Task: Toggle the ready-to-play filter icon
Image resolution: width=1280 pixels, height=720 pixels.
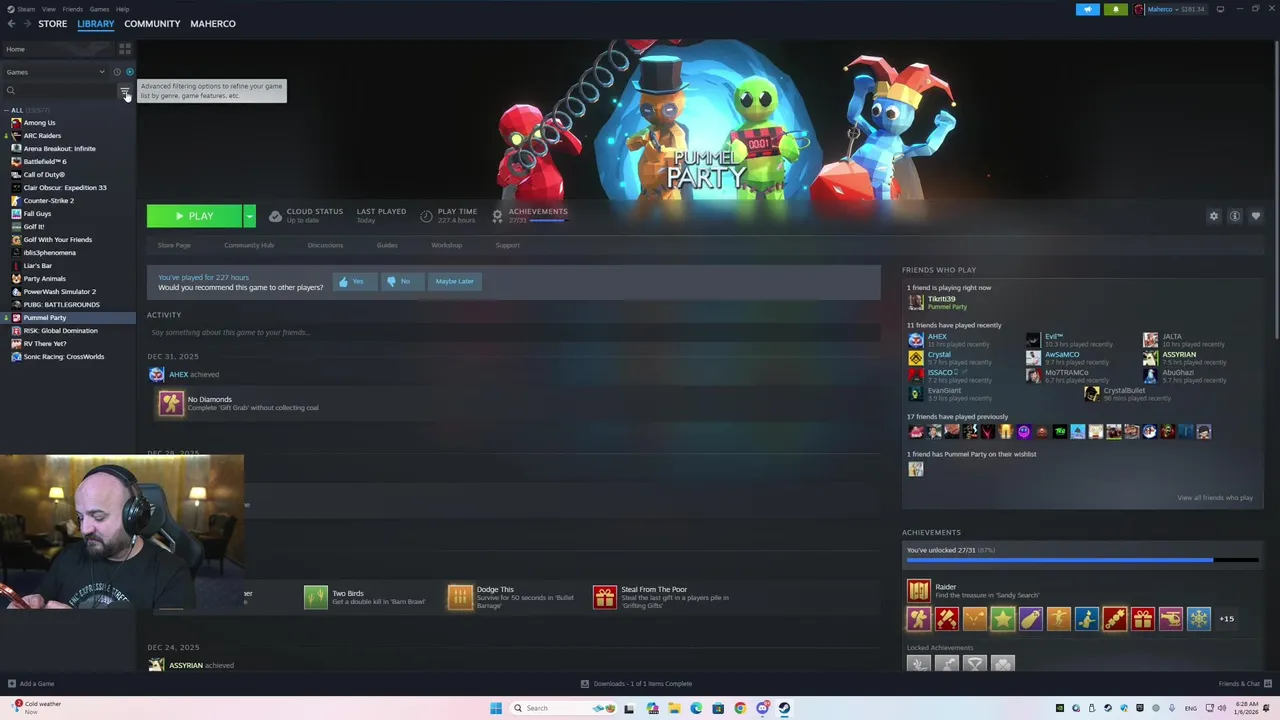Action: coord(129,72)
